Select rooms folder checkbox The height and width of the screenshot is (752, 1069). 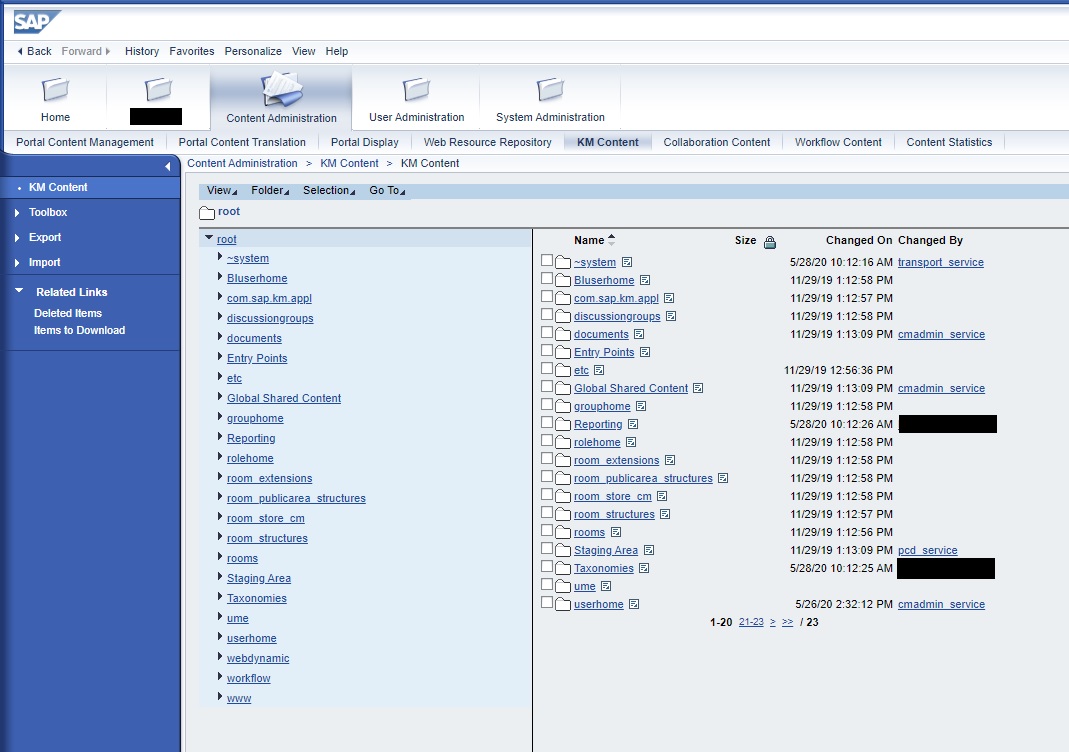(x=547, y=530)
